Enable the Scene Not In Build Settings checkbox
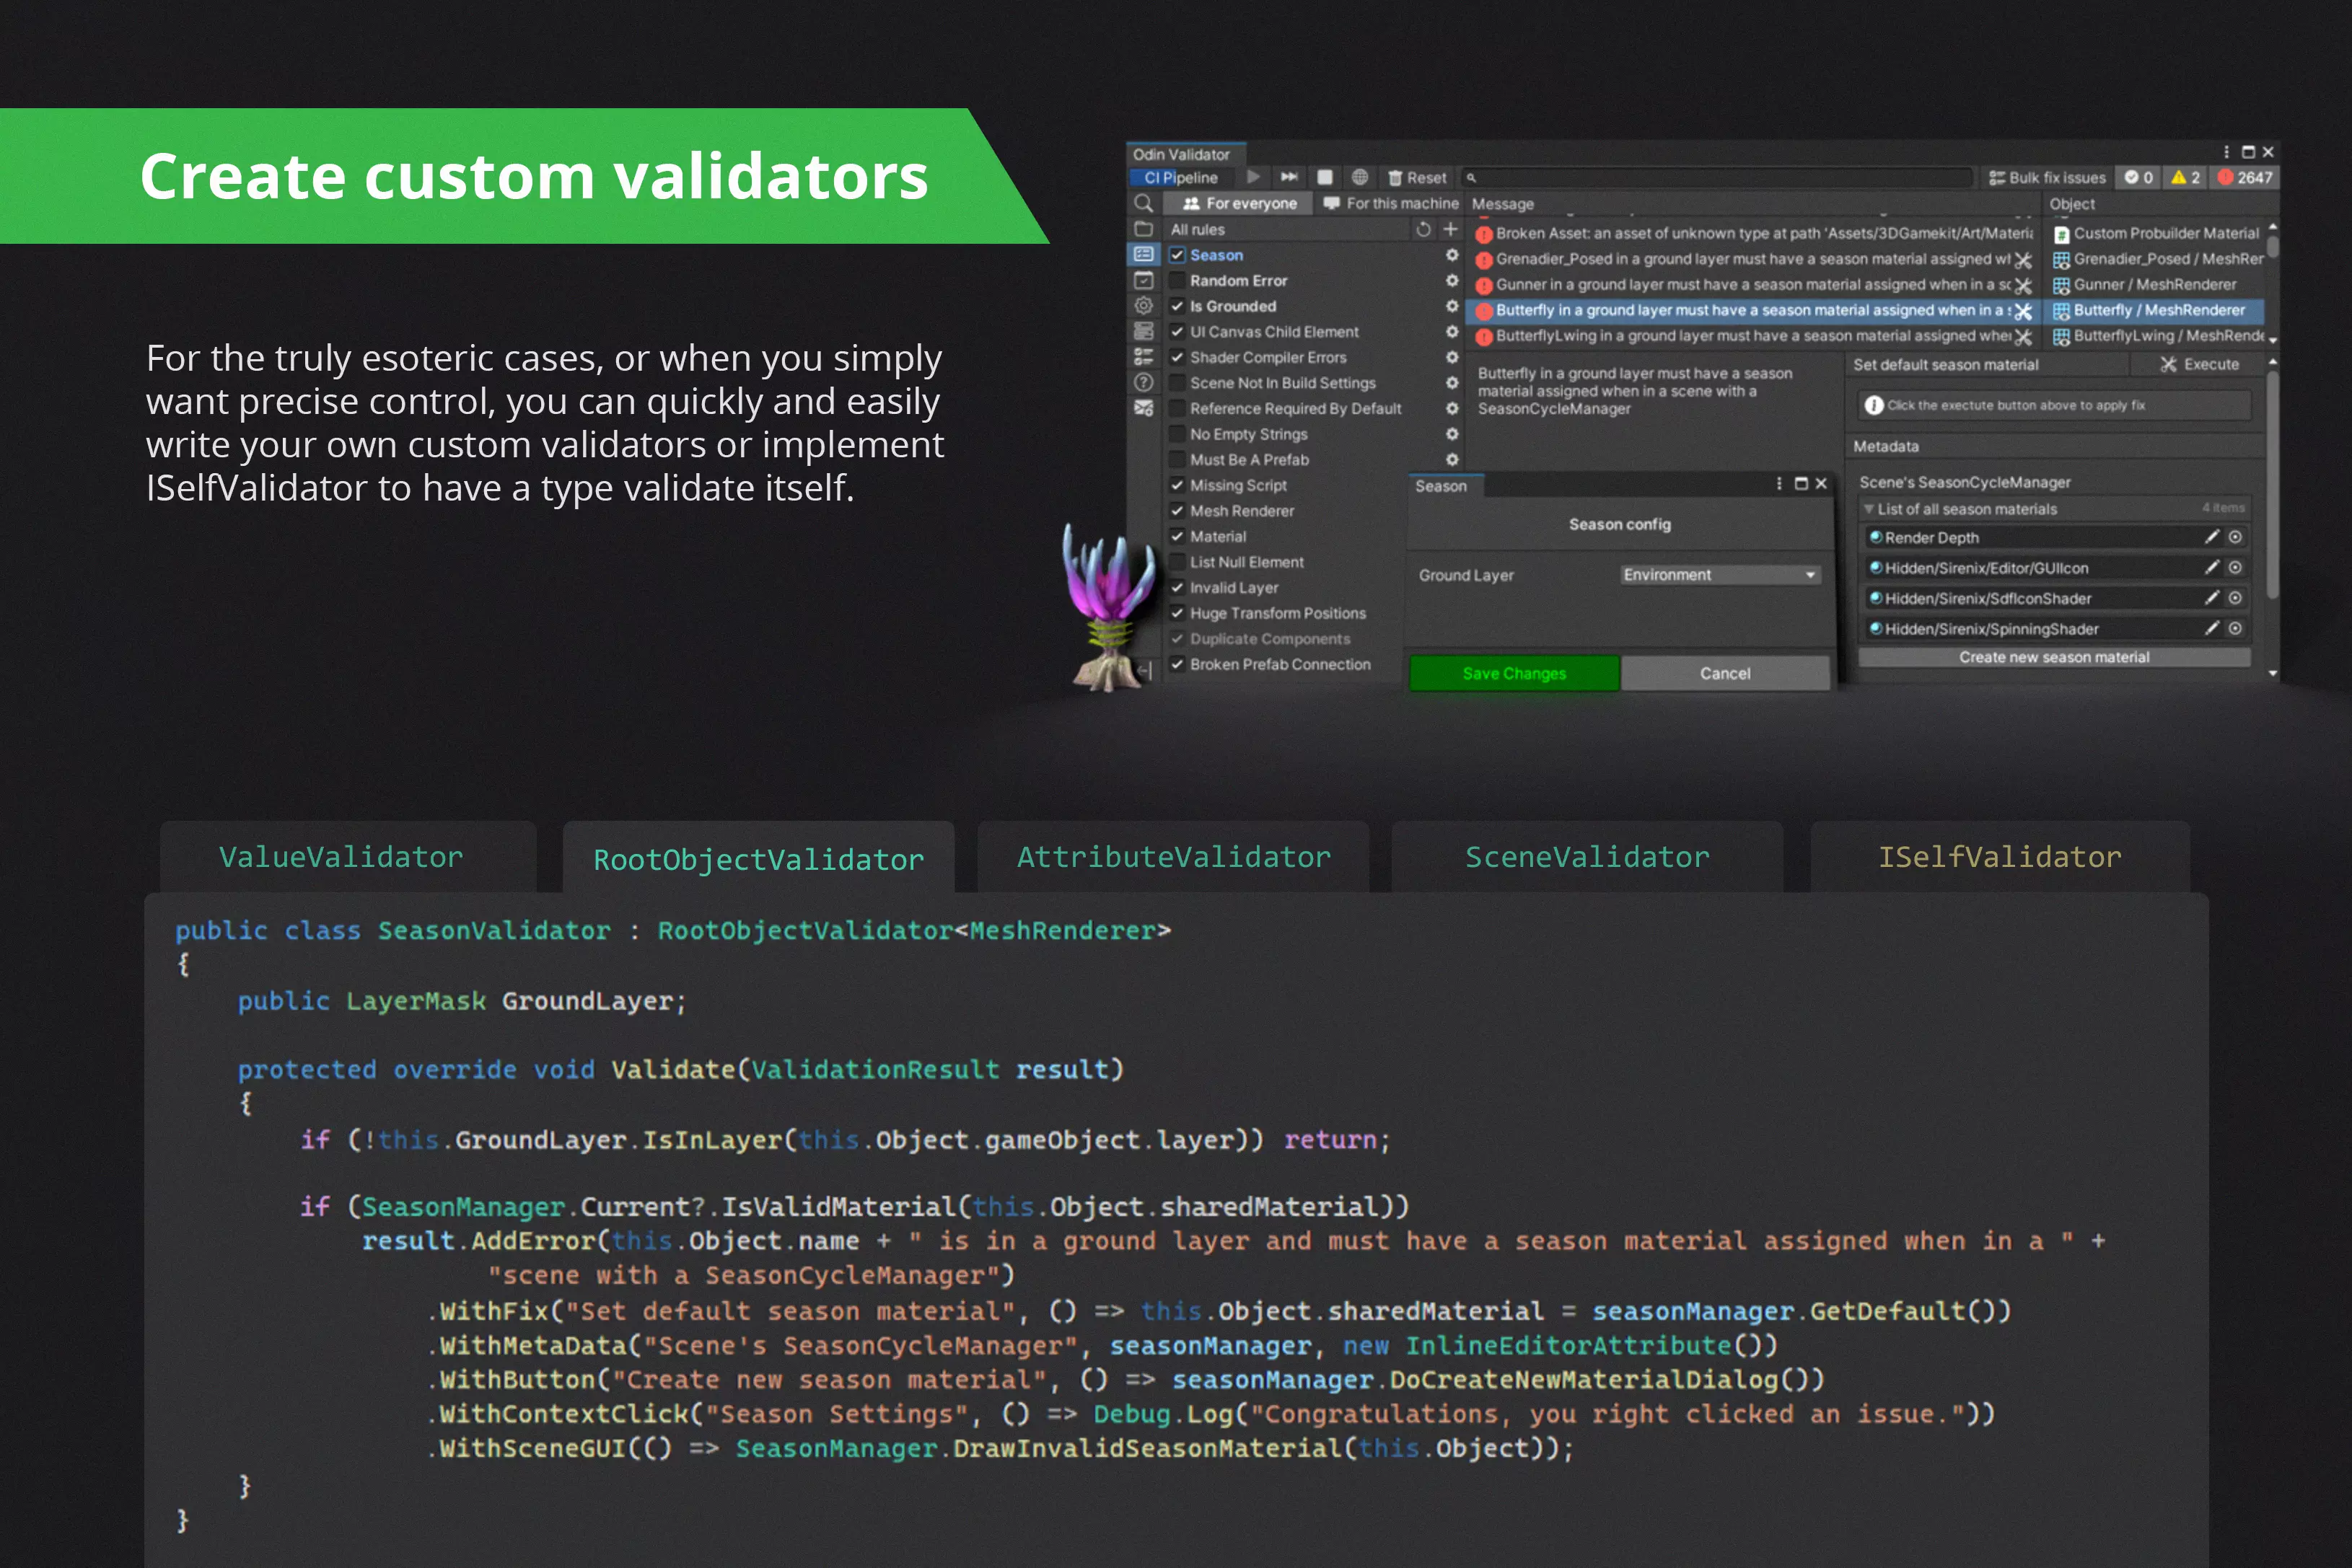 coord(1177,383)
